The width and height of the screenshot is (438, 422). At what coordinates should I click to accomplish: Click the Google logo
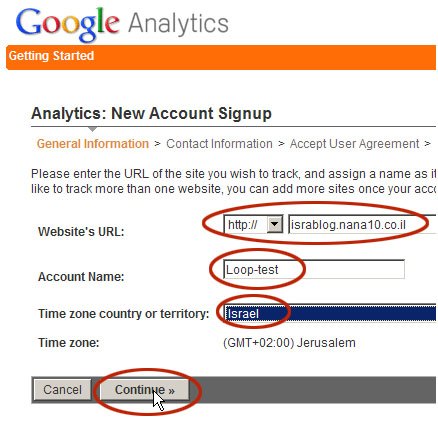(x=68, y=25)
